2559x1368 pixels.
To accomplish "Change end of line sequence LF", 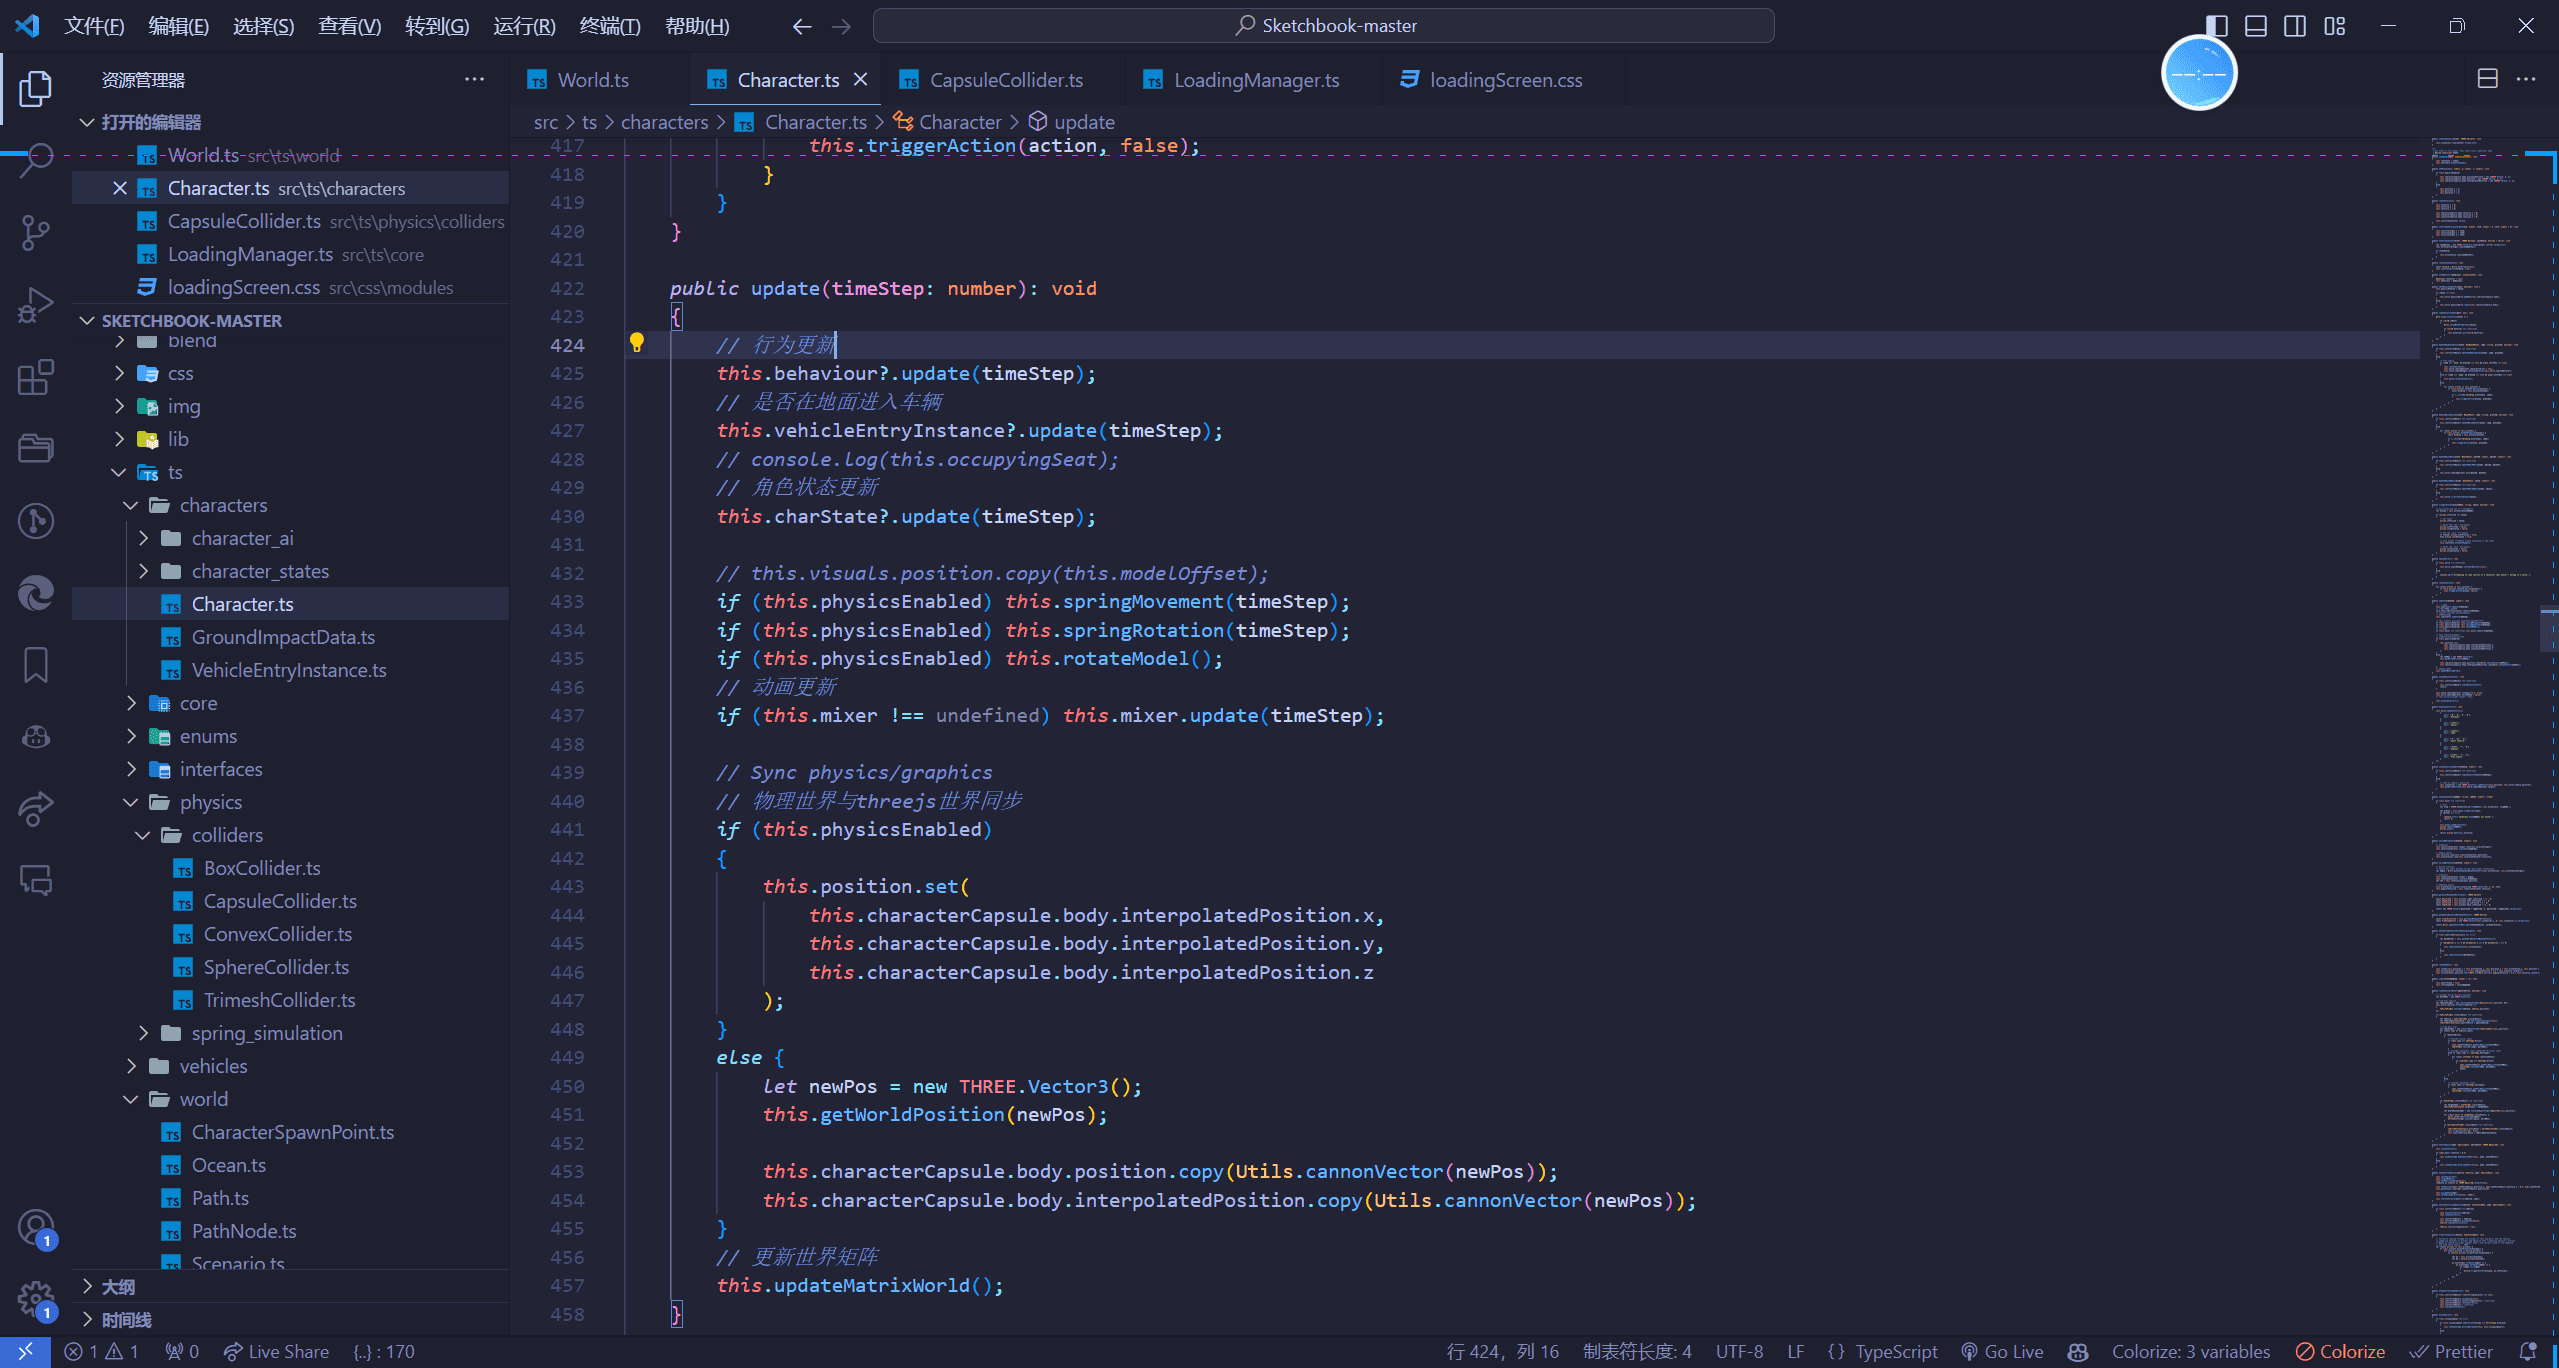I will pyautogui.click(x=1796, y=1351).
